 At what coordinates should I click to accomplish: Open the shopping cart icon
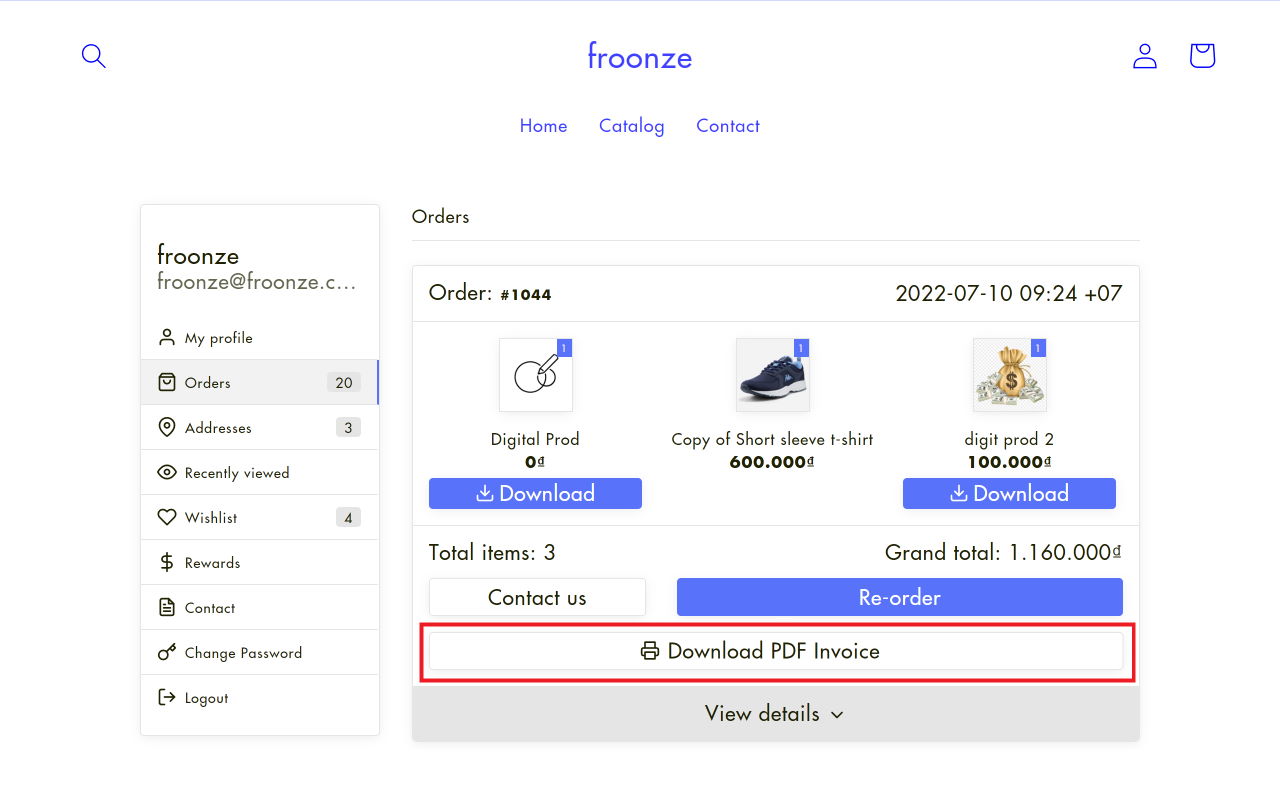click(x=1202, y=55)
